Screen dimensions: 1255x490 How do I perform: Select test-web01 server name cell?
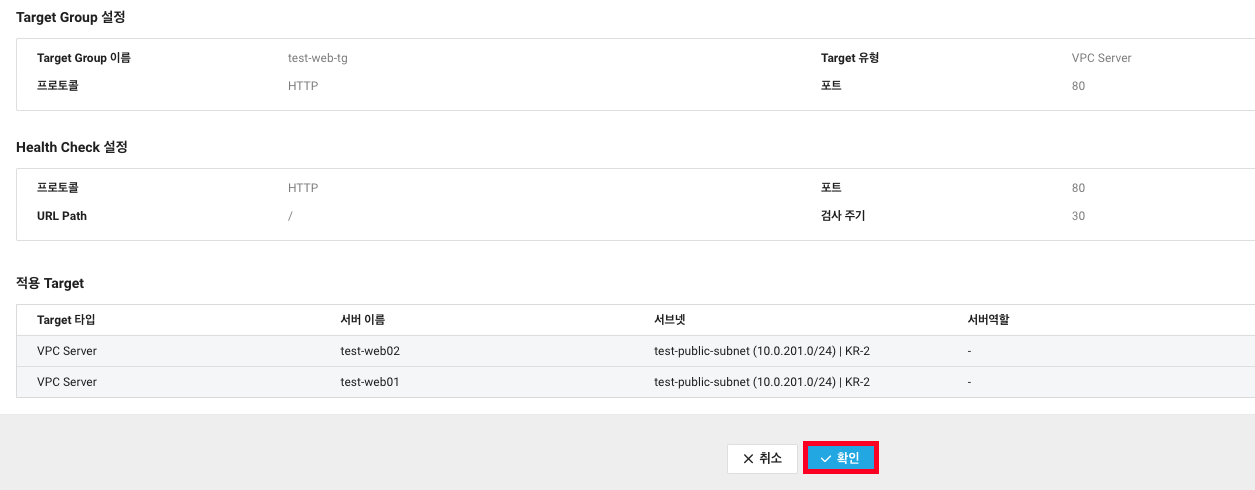[x=370, y=382]
